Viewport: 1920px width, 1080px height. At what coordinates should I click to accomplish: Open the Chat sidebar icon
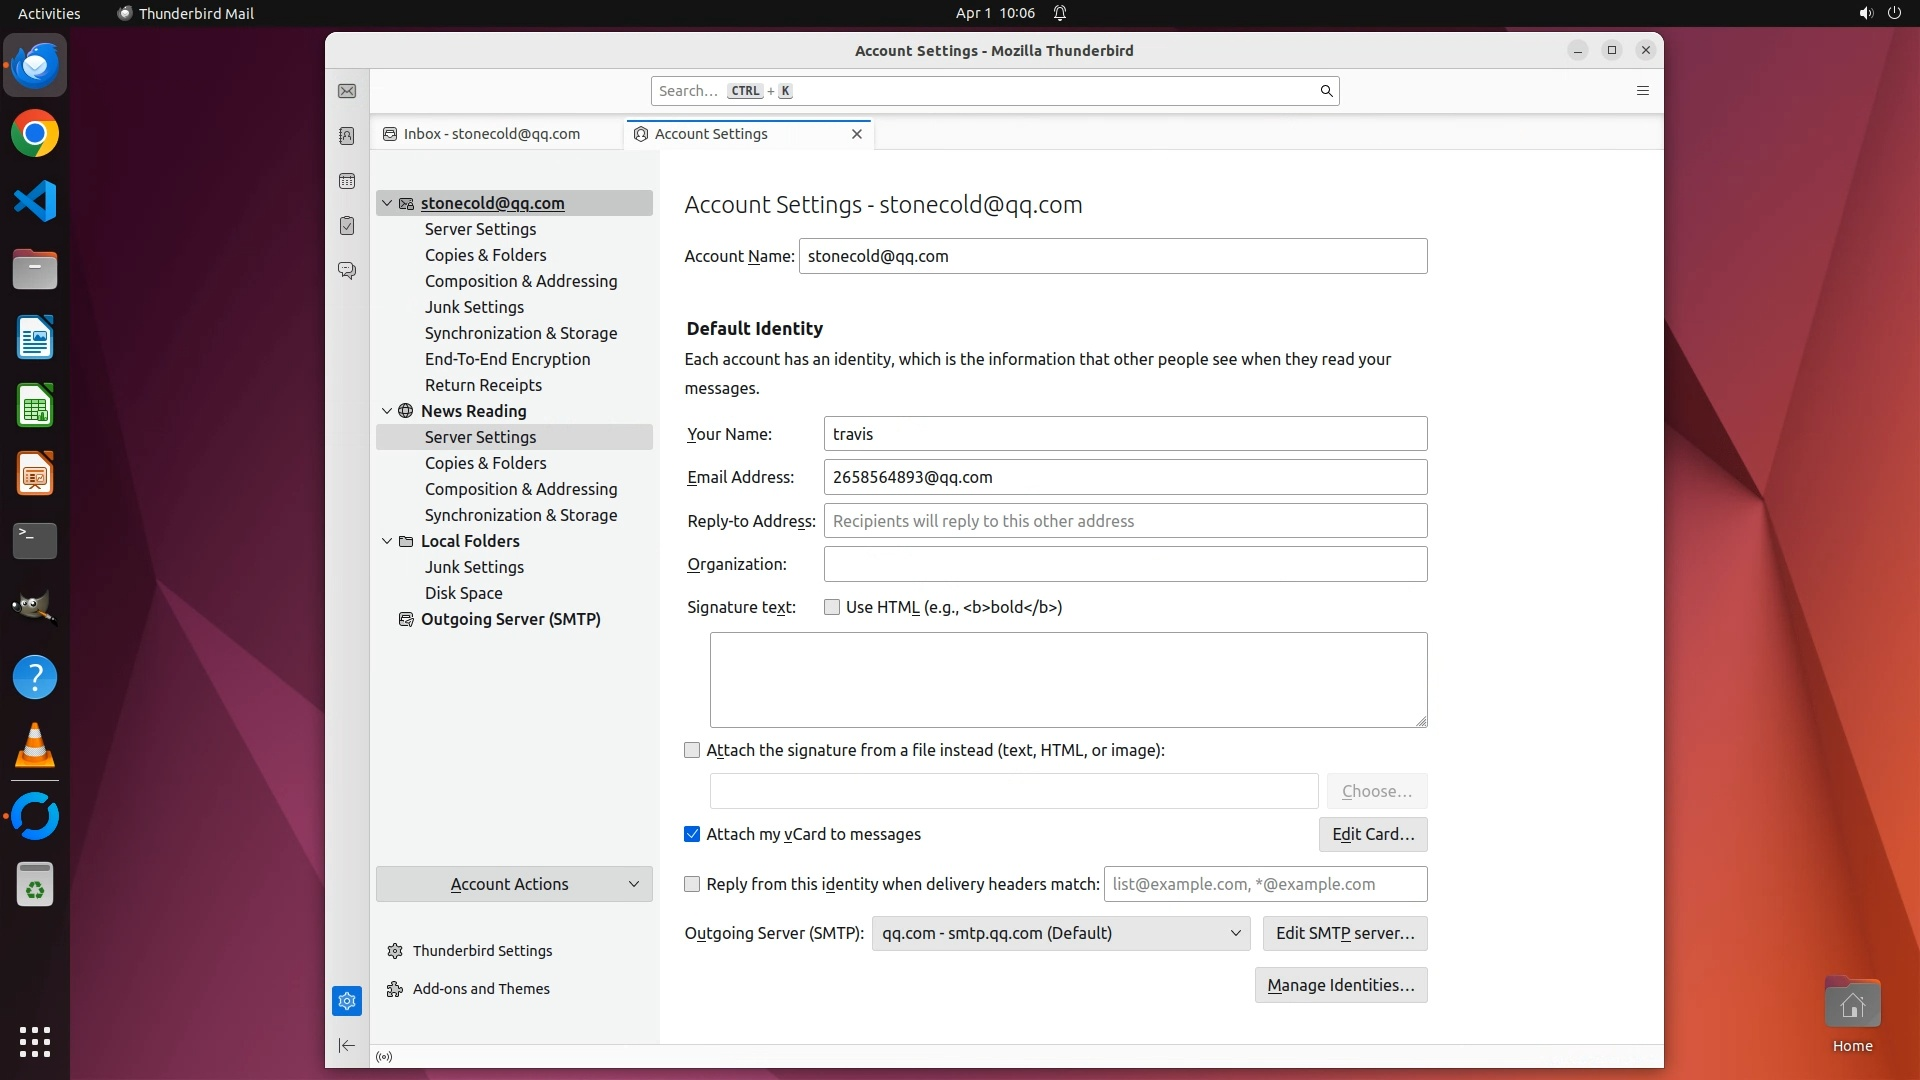(x=347, y=271)
